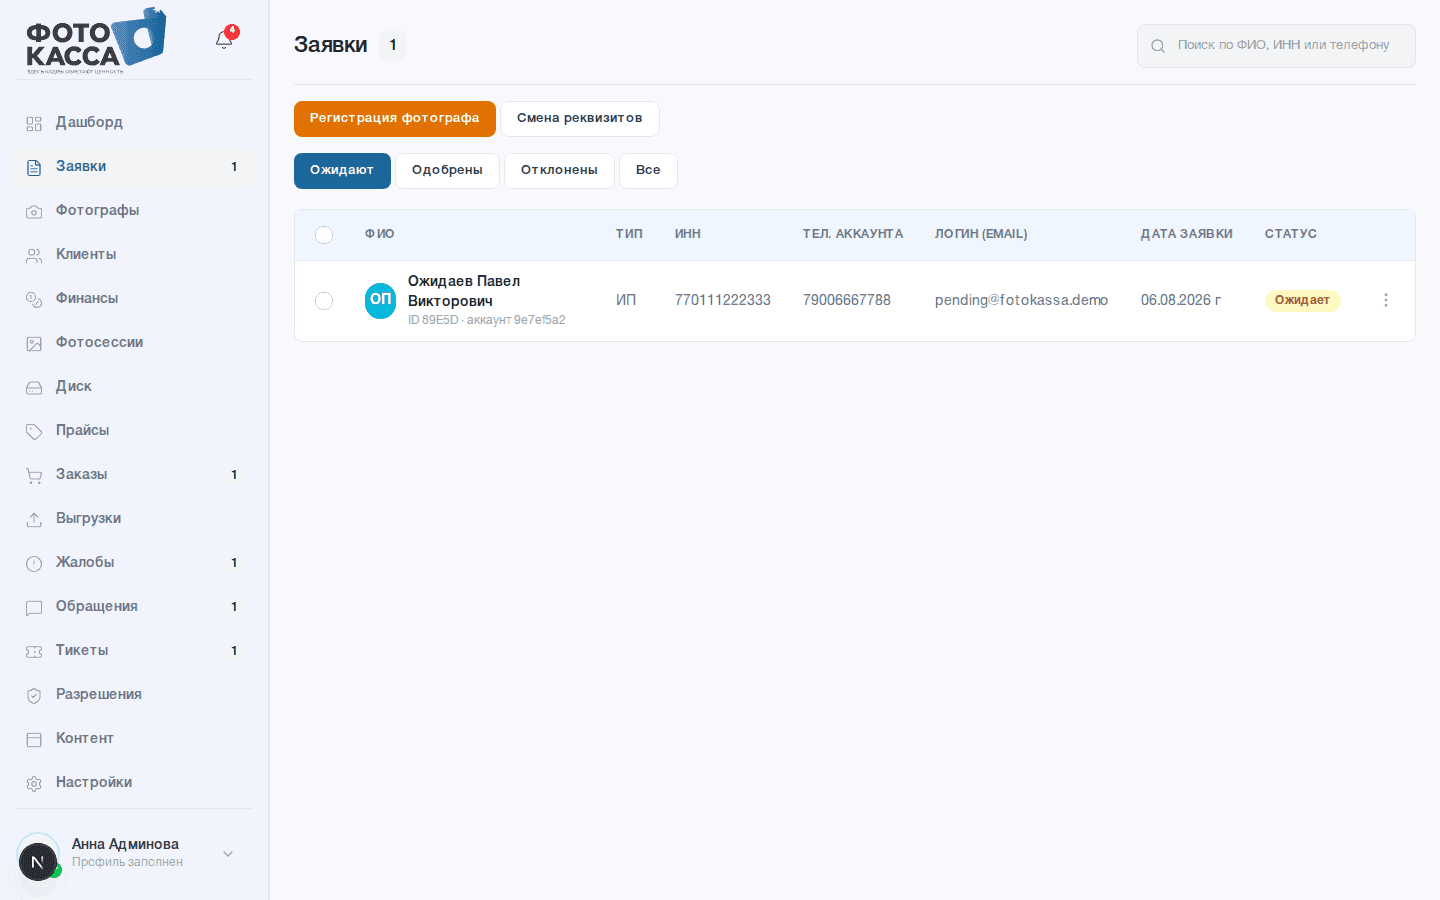The width and height of the screenshot is (1440, 900).
Task: Filter by Одобрены status
Action: (447, 171)
